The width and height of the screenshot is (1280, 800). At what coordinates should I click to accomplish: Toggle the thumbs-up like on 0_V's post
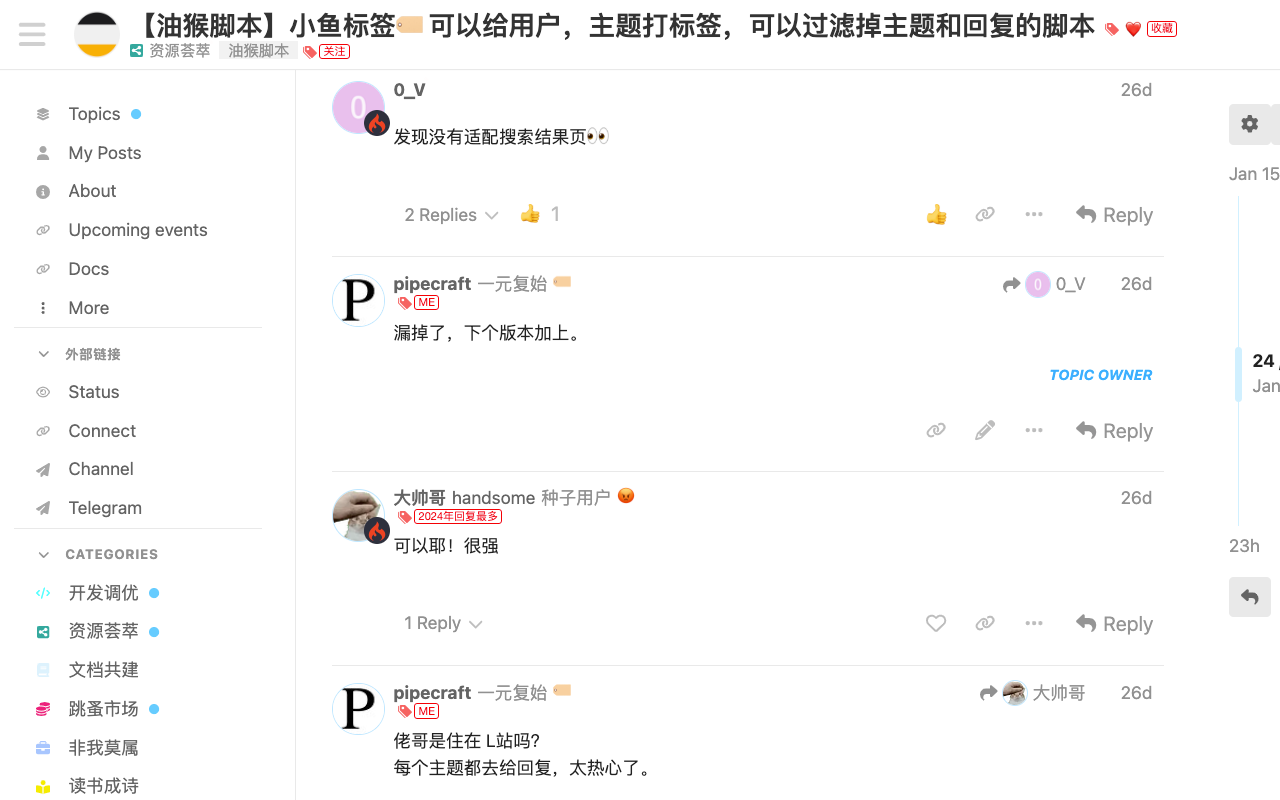click(936, 214)
